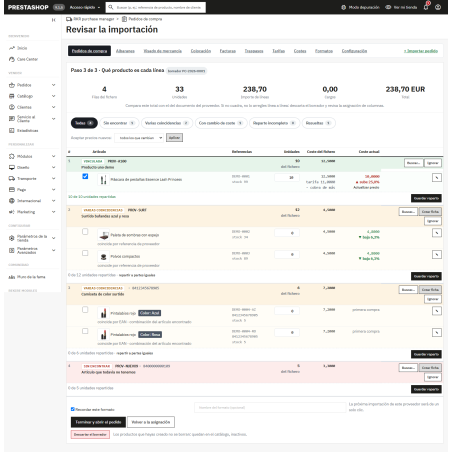The image size is (452, 452).
Task: Click the Parámetros de la tienda gear icon
Action: tap(12, 238)
